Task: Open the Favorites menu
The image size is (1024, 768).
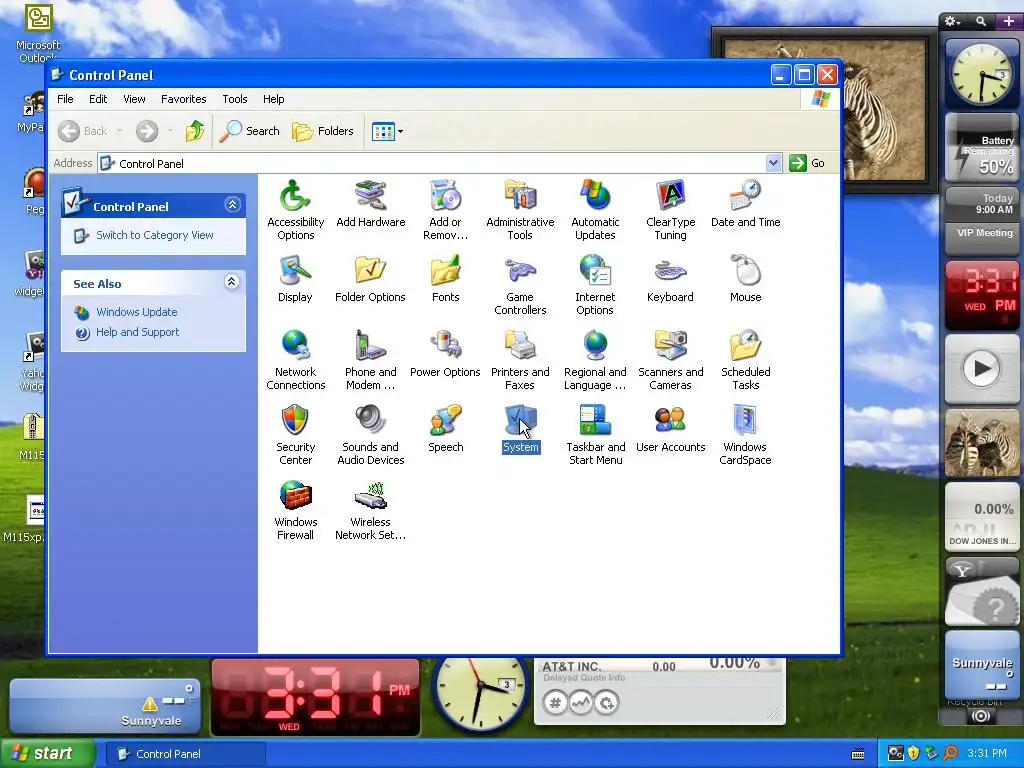Action: tap(184, 99)
